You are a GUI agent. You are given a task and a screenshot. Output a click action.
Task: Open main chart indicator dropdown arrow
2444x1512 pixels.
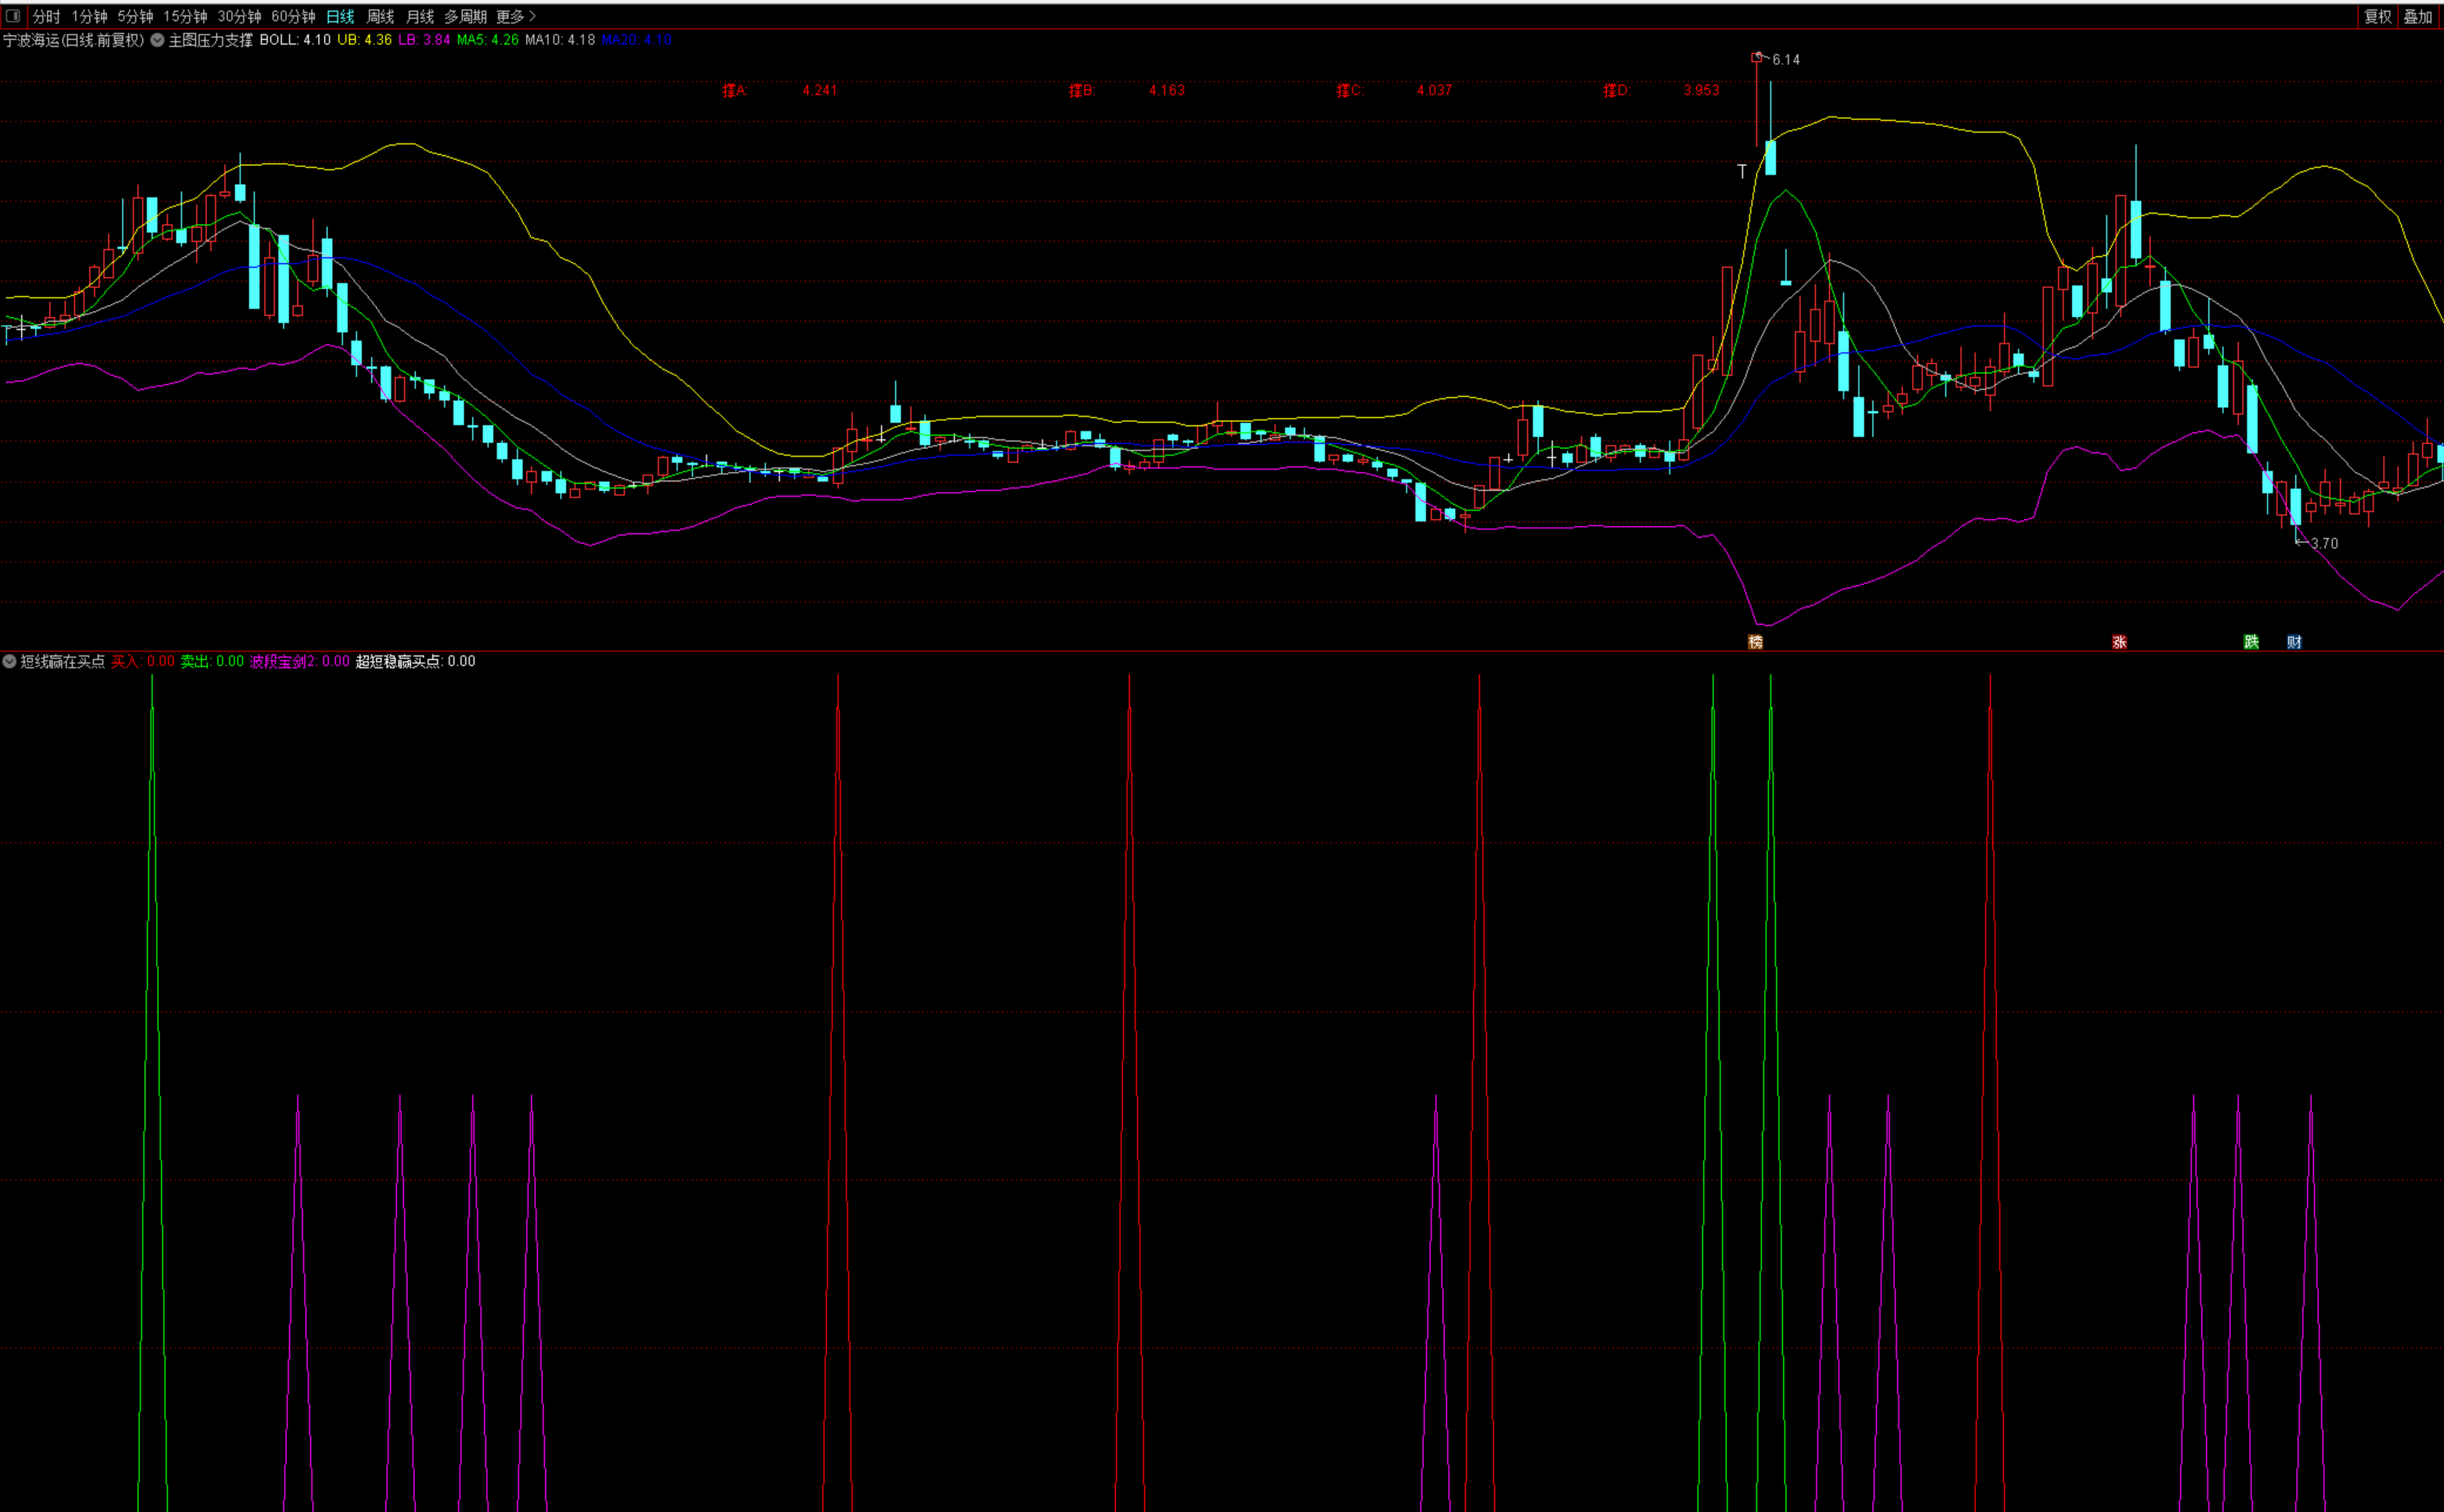157,41
